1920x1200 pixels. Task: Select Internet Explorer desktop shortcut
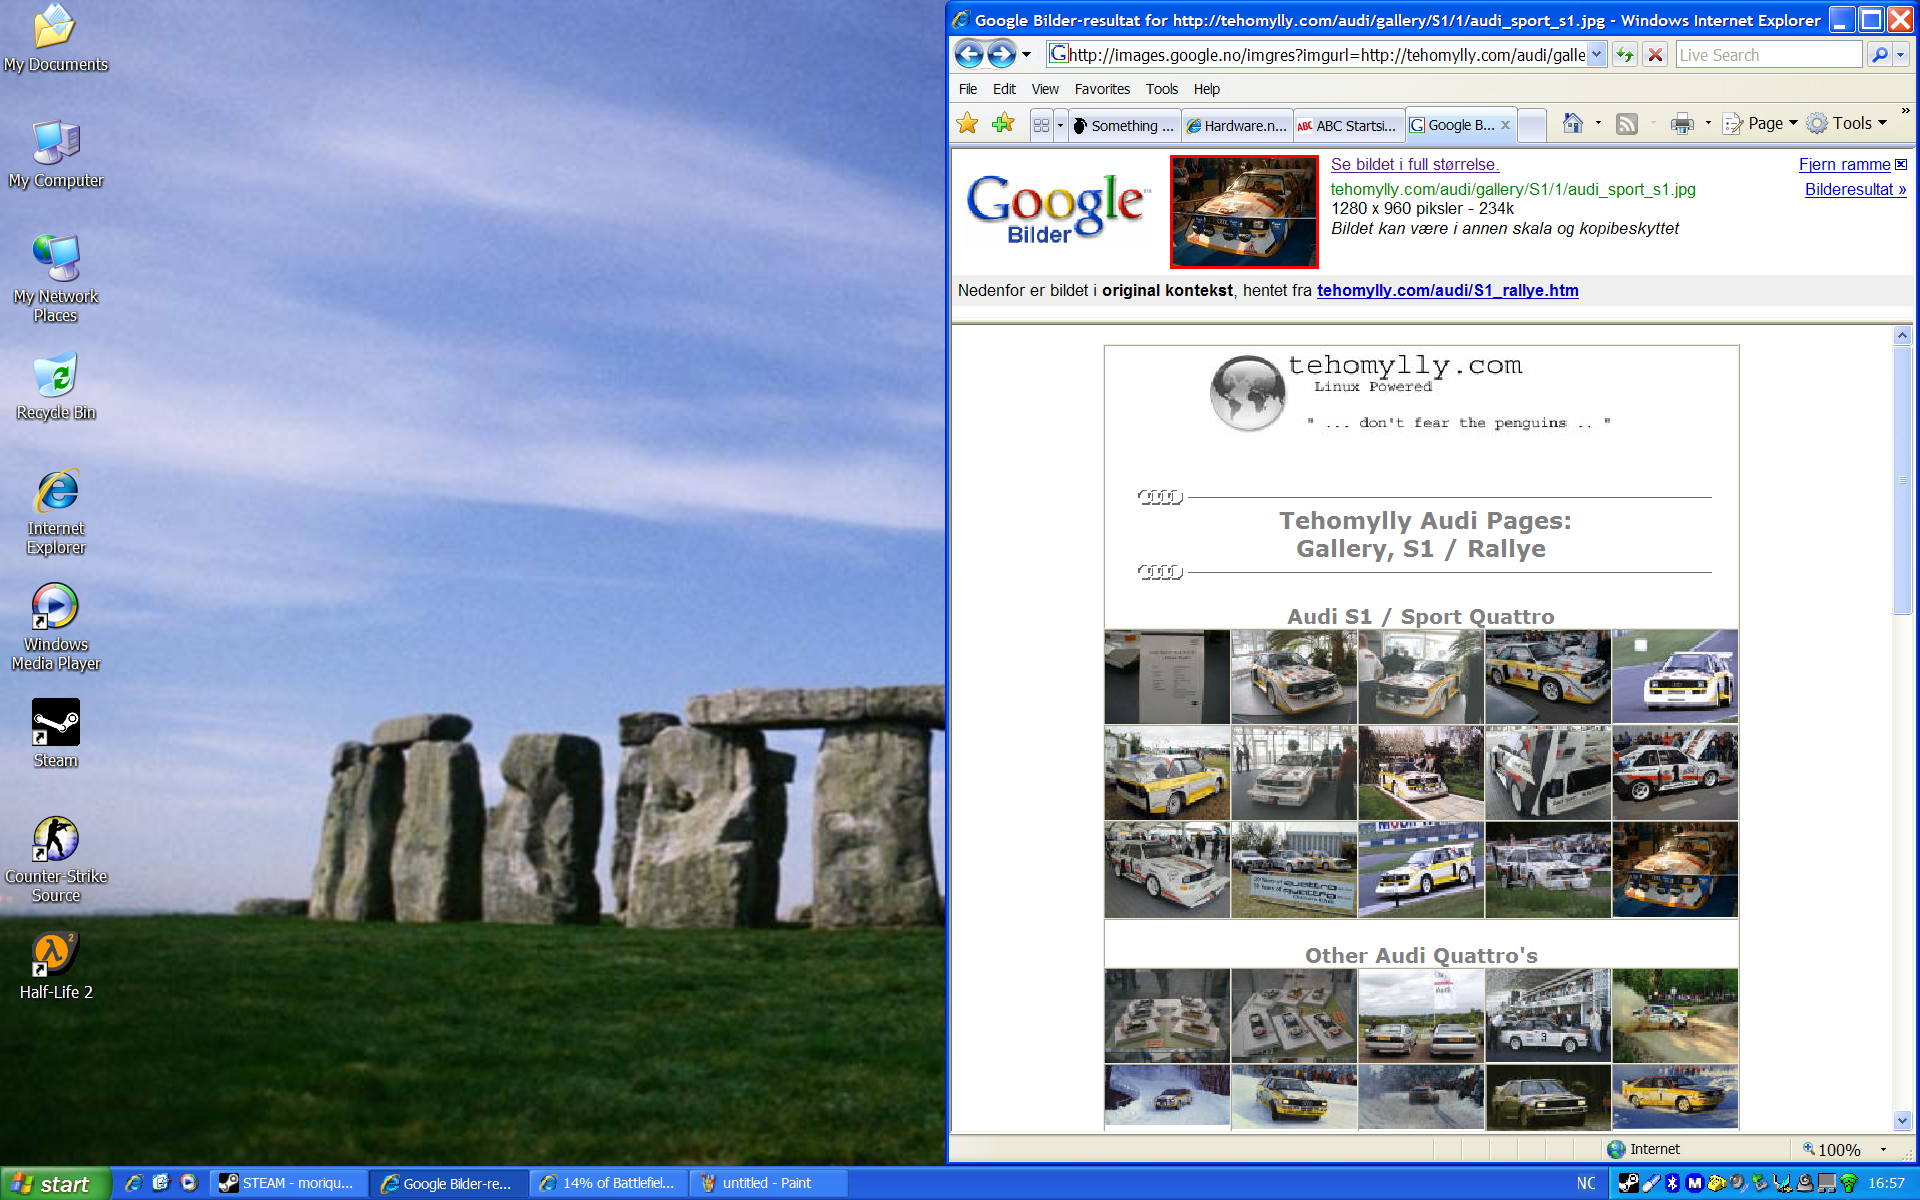55,510
